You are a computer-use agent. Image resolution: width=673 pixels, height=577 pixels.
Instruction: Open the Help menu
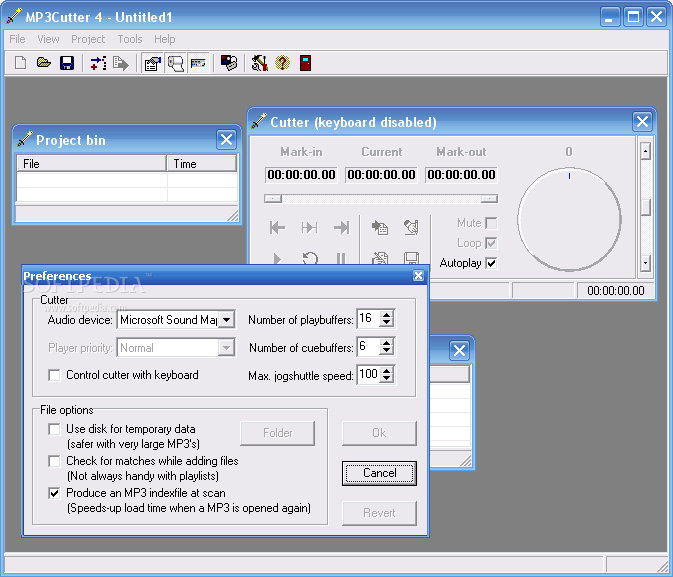165,39
